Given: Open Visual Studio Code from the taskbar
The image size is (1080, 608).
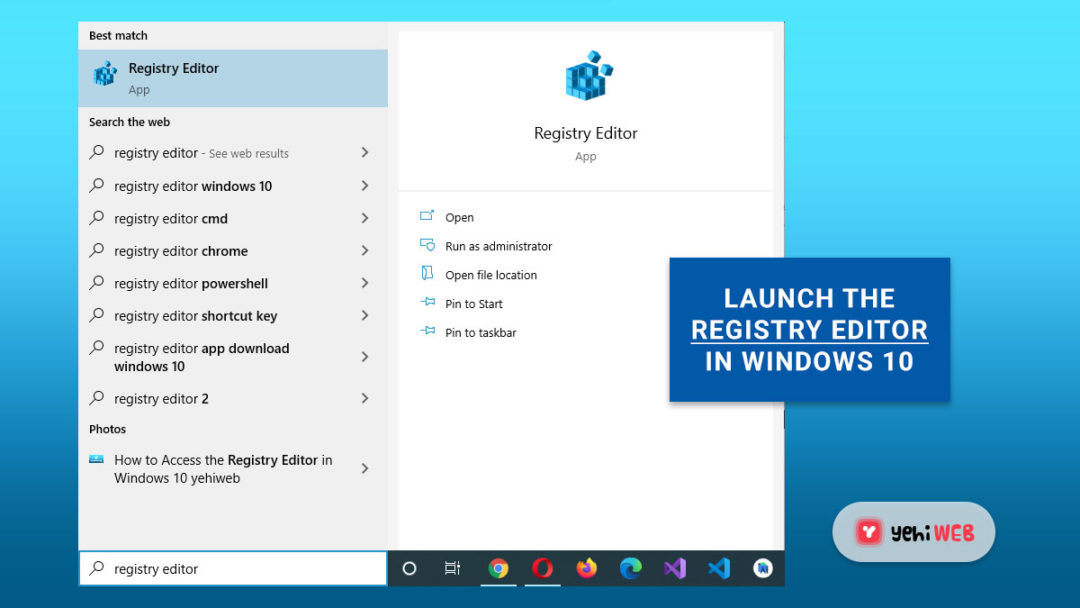Looking at the screenshot, I should (718, 568).
